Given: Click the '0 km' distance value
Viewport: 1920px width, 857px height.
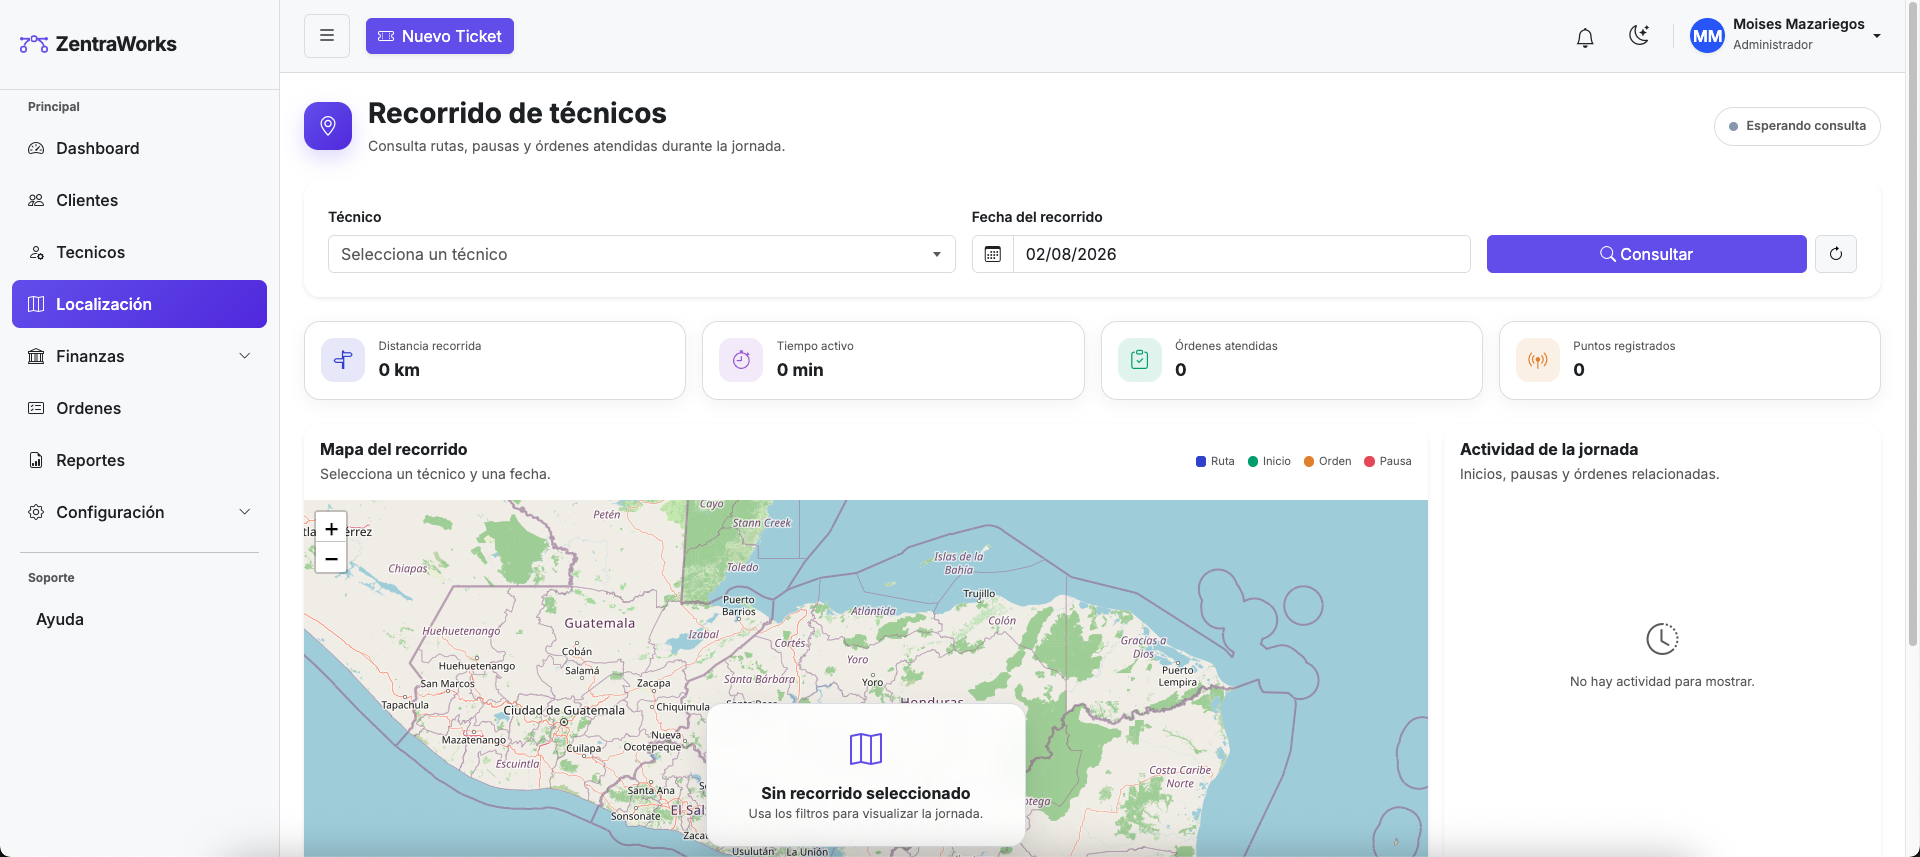Looking at the screenshot, I should 399,370.
